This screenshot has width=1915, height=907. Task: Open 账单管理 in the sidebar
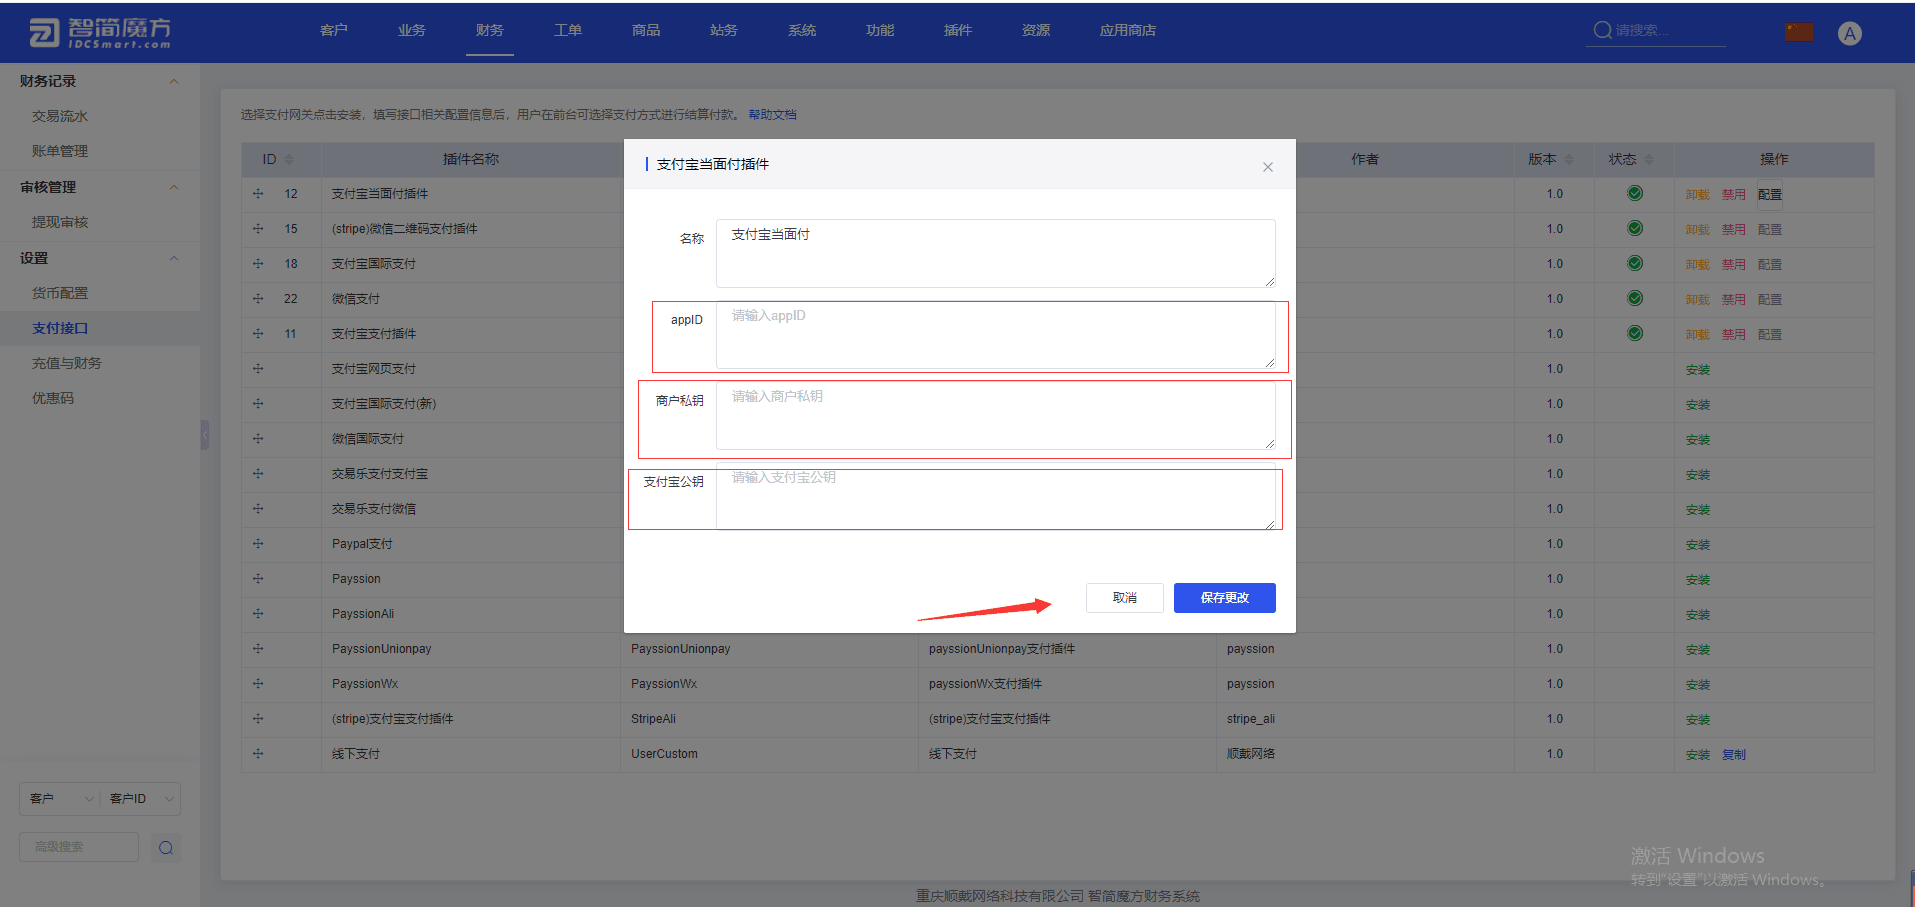click(60, 151)
